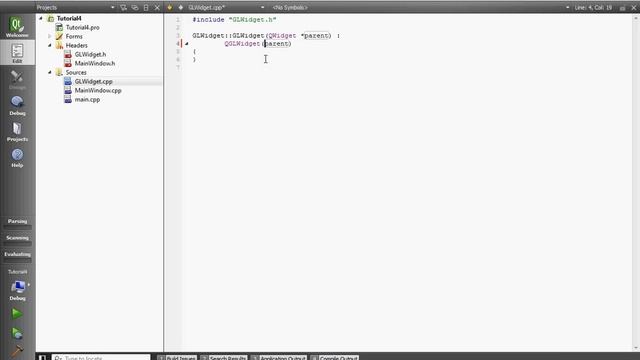Viewport: 640px width, 360px height.
Task: Click the QGLWidget base class call
Action: [242, 44]
